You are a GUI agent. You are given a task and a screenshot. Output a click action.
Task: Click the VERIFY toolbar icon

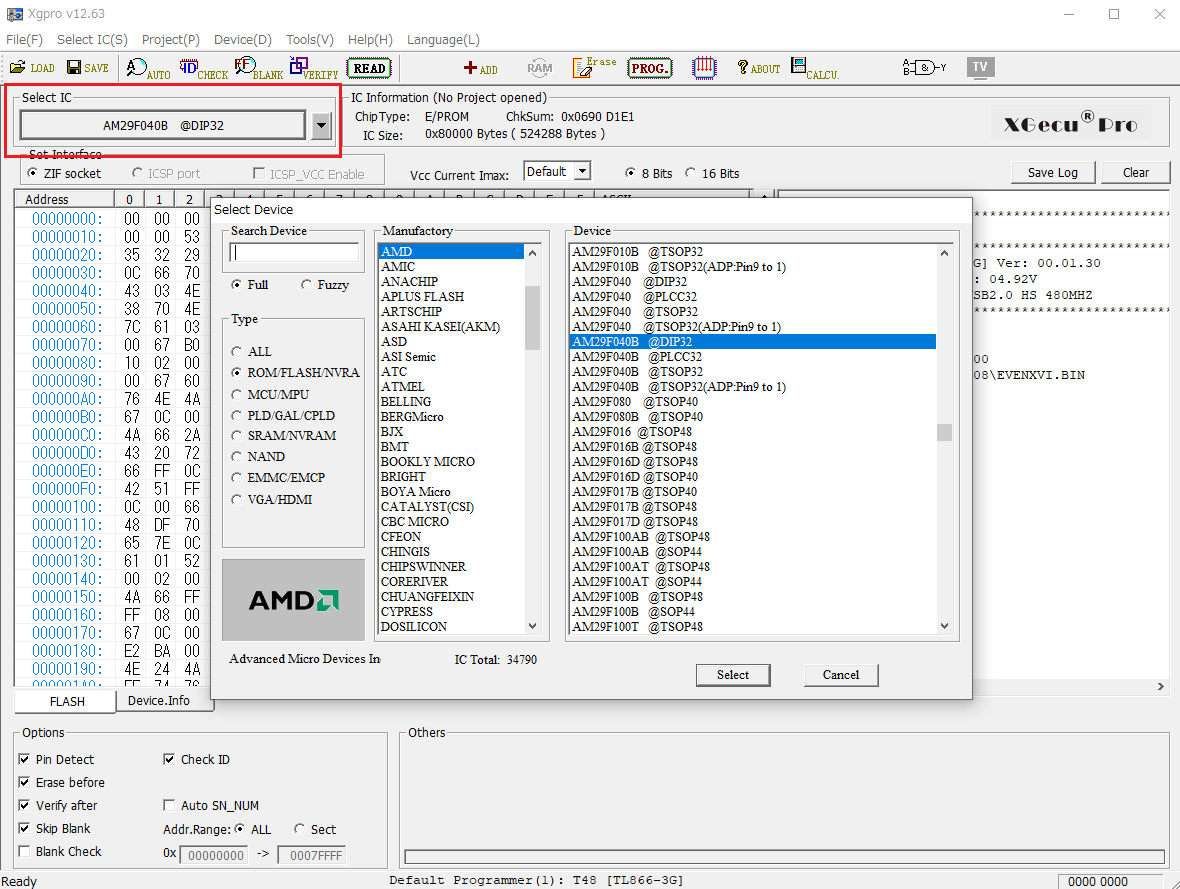tap(313, 69)
